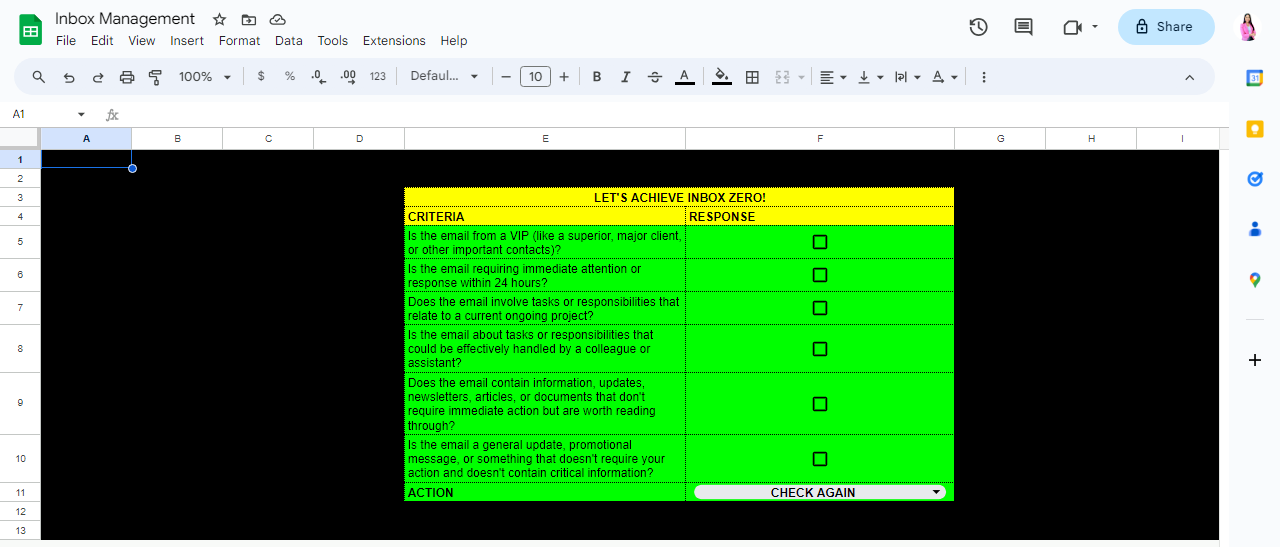Open the Insert menu

point(187,41)
